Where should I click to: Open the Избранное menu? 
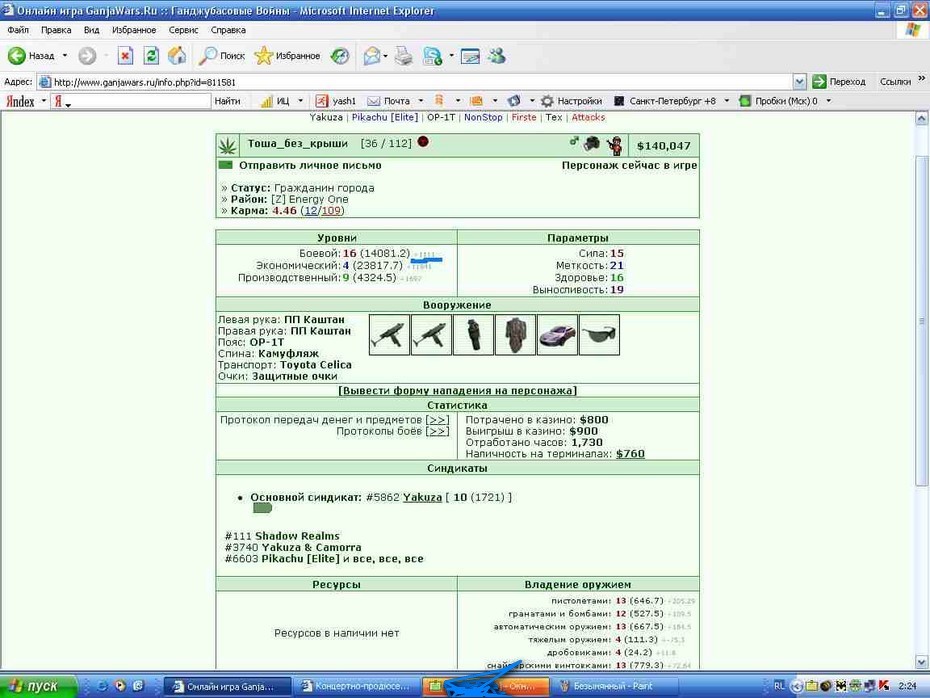coord(134,30)
